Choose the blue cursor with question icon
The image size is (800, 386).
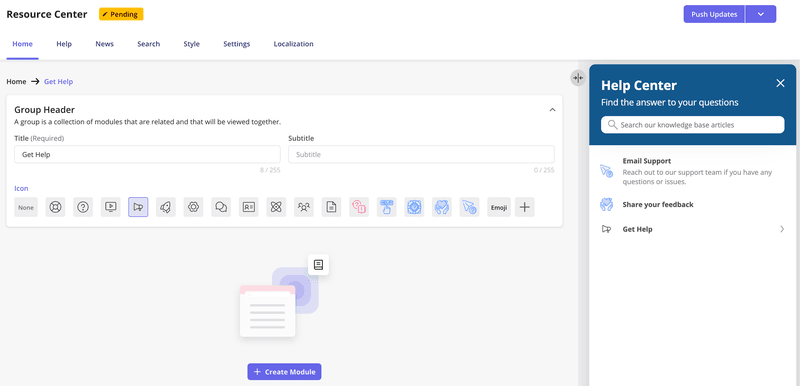(469, 207)
